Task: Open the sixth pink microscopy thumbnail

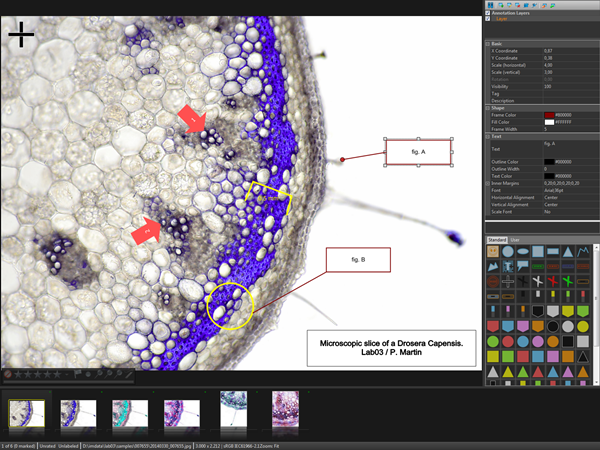Action: click(286, 408)
